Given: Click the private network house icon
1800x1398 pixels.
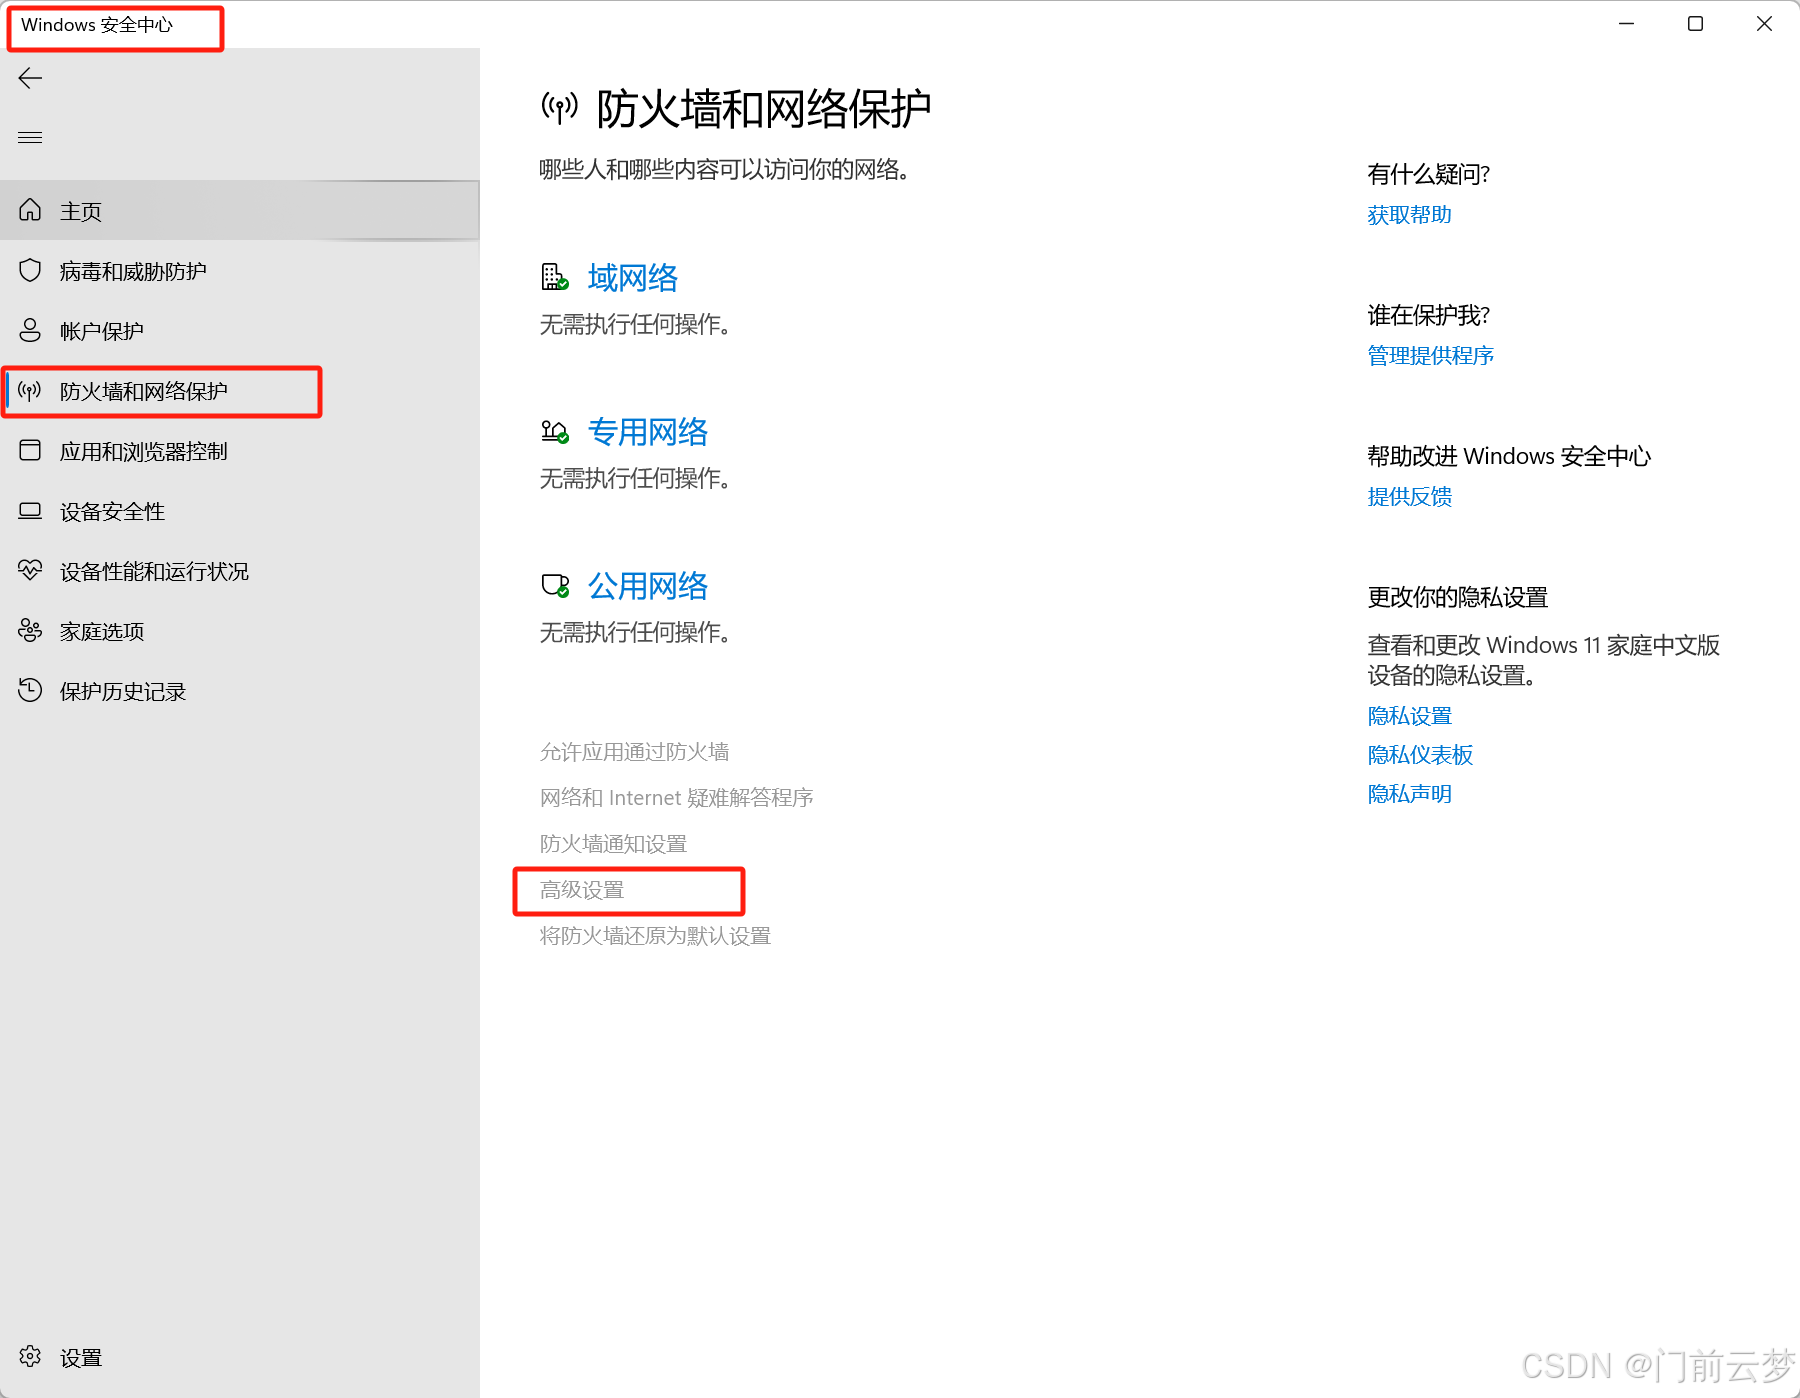Looking at the screenshot, I should [x=555, y=431].
